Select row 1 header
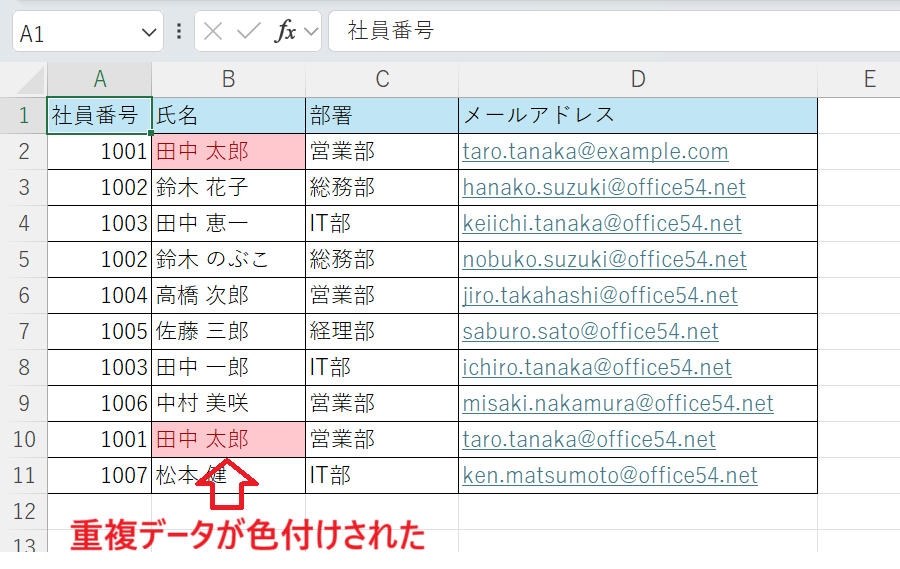This screenshot has width=900, height=569. [x=24, y=115]
